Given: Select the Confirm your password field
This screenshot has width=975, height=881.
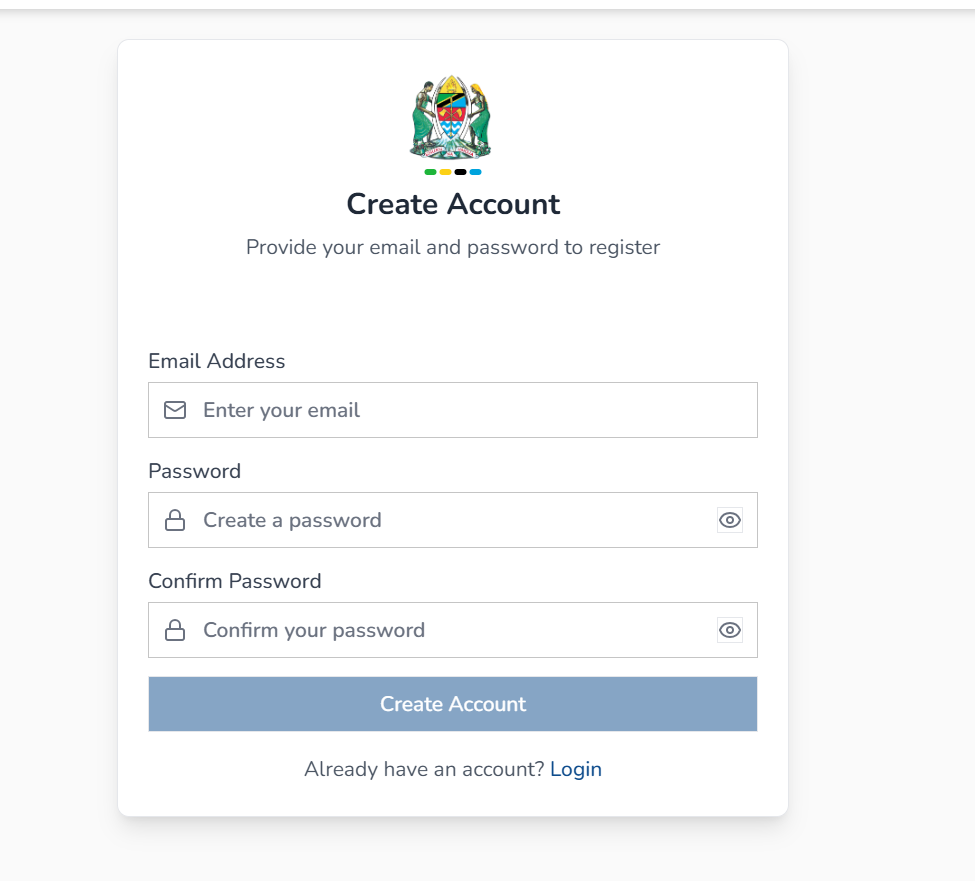Looking at the screenshot, I should pos(450,630).
